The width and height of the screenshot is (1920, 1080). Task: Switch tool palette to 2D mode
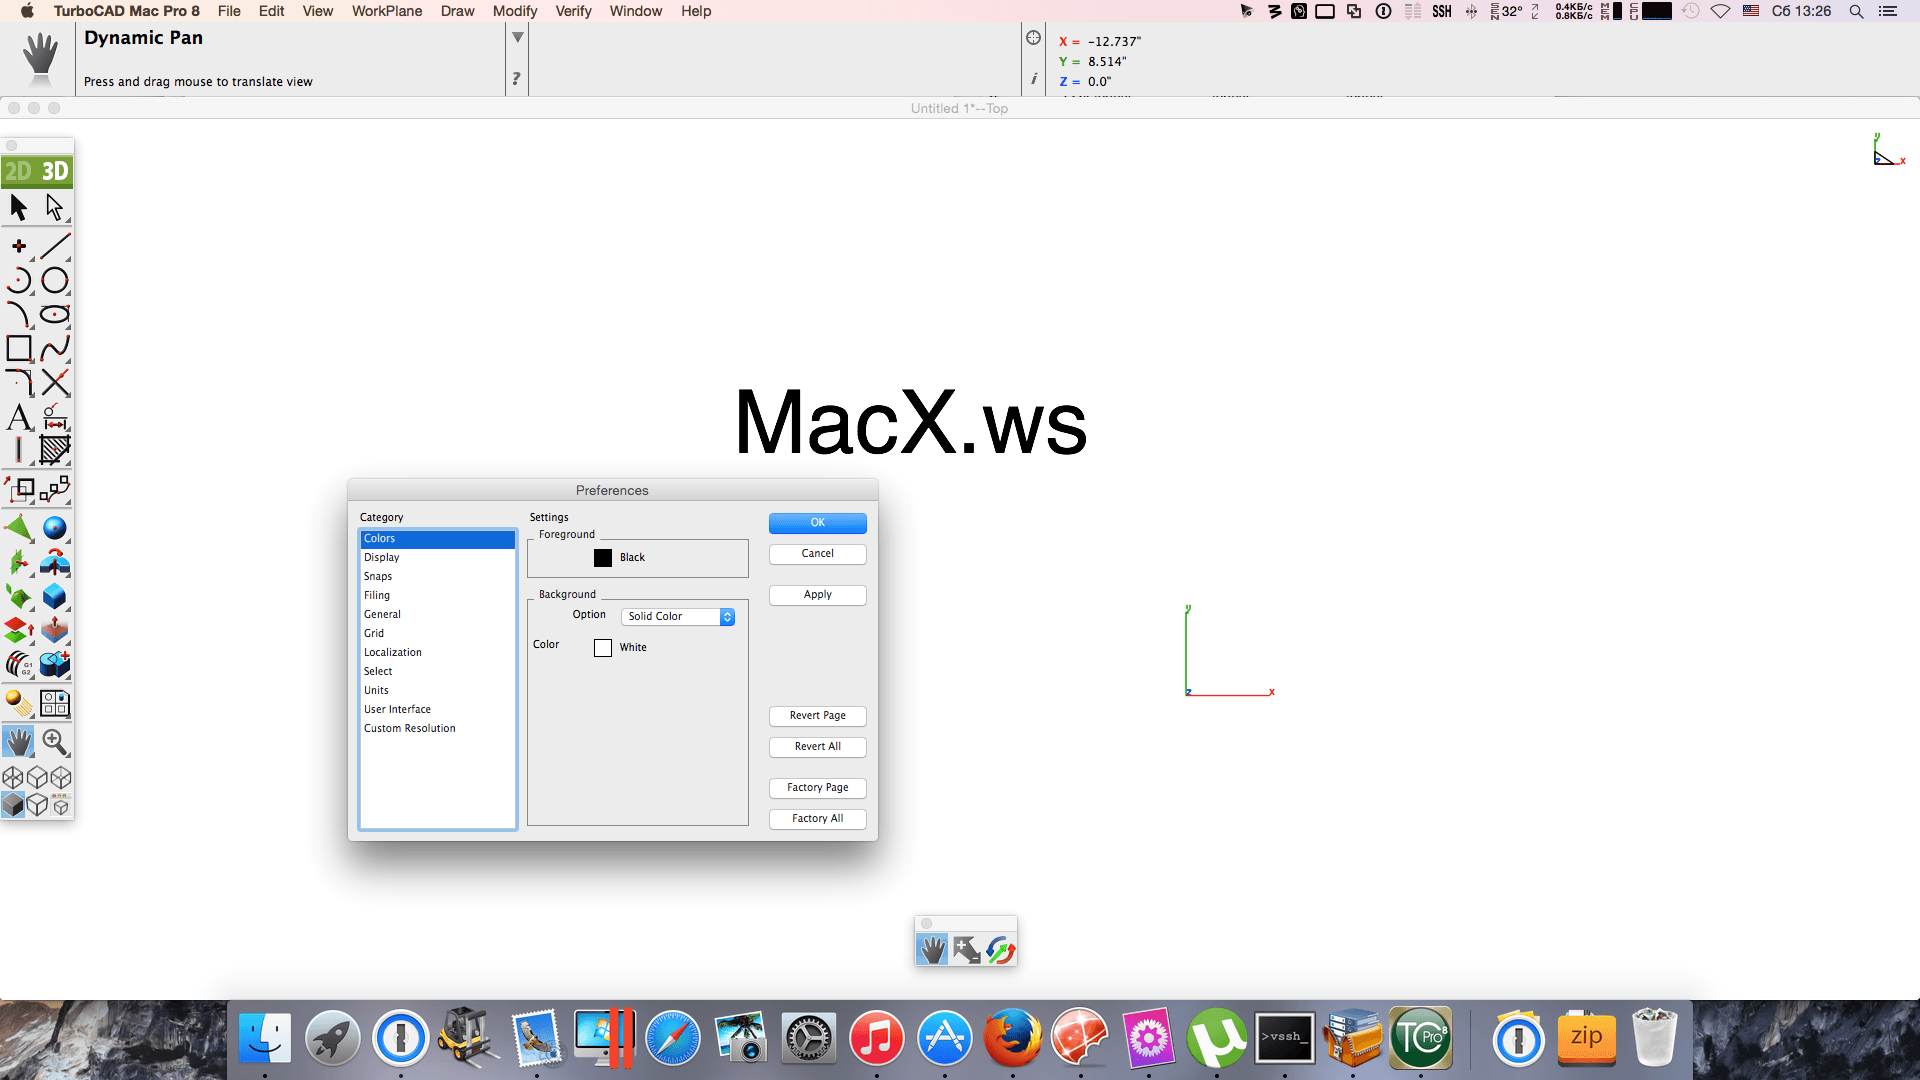click(19, 171)
